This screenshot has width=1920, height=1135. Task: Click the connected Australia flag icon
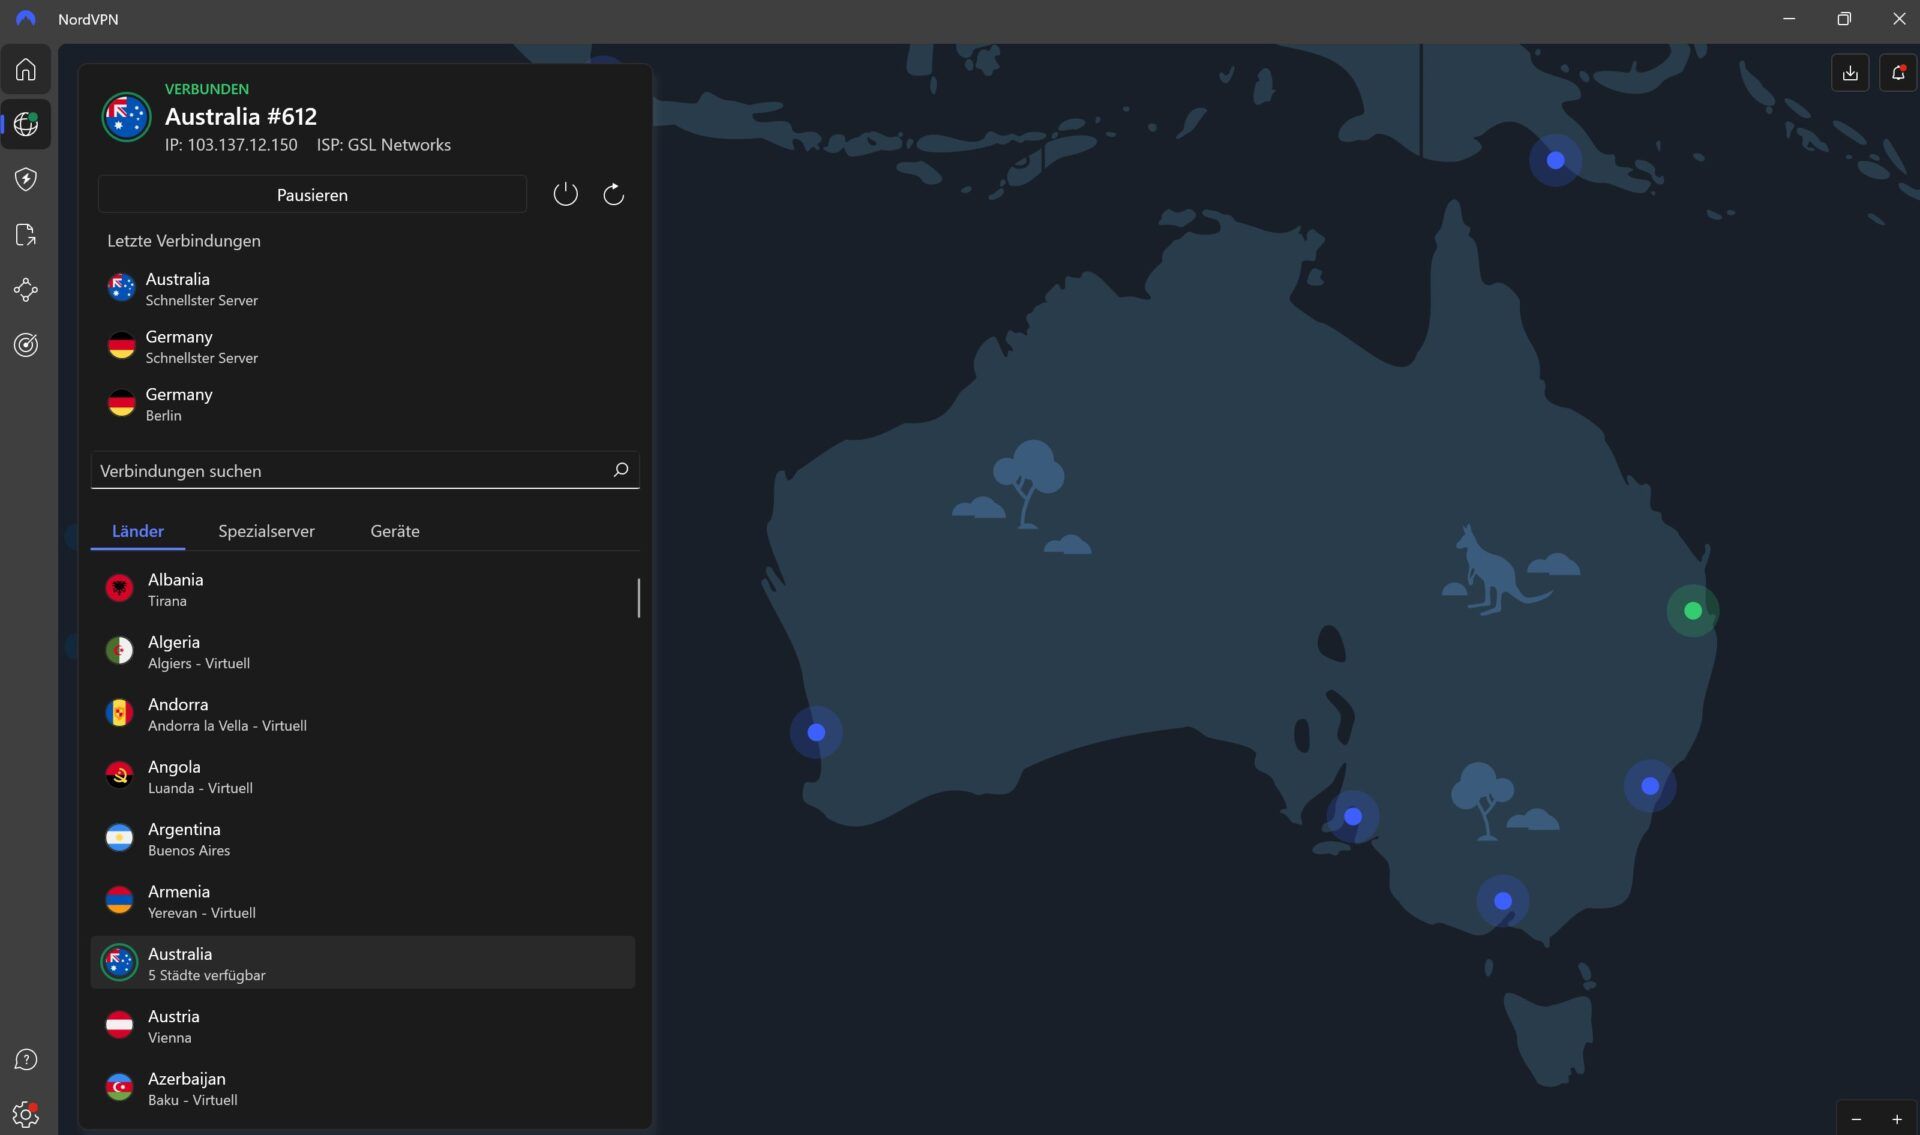tap(126, 117)
